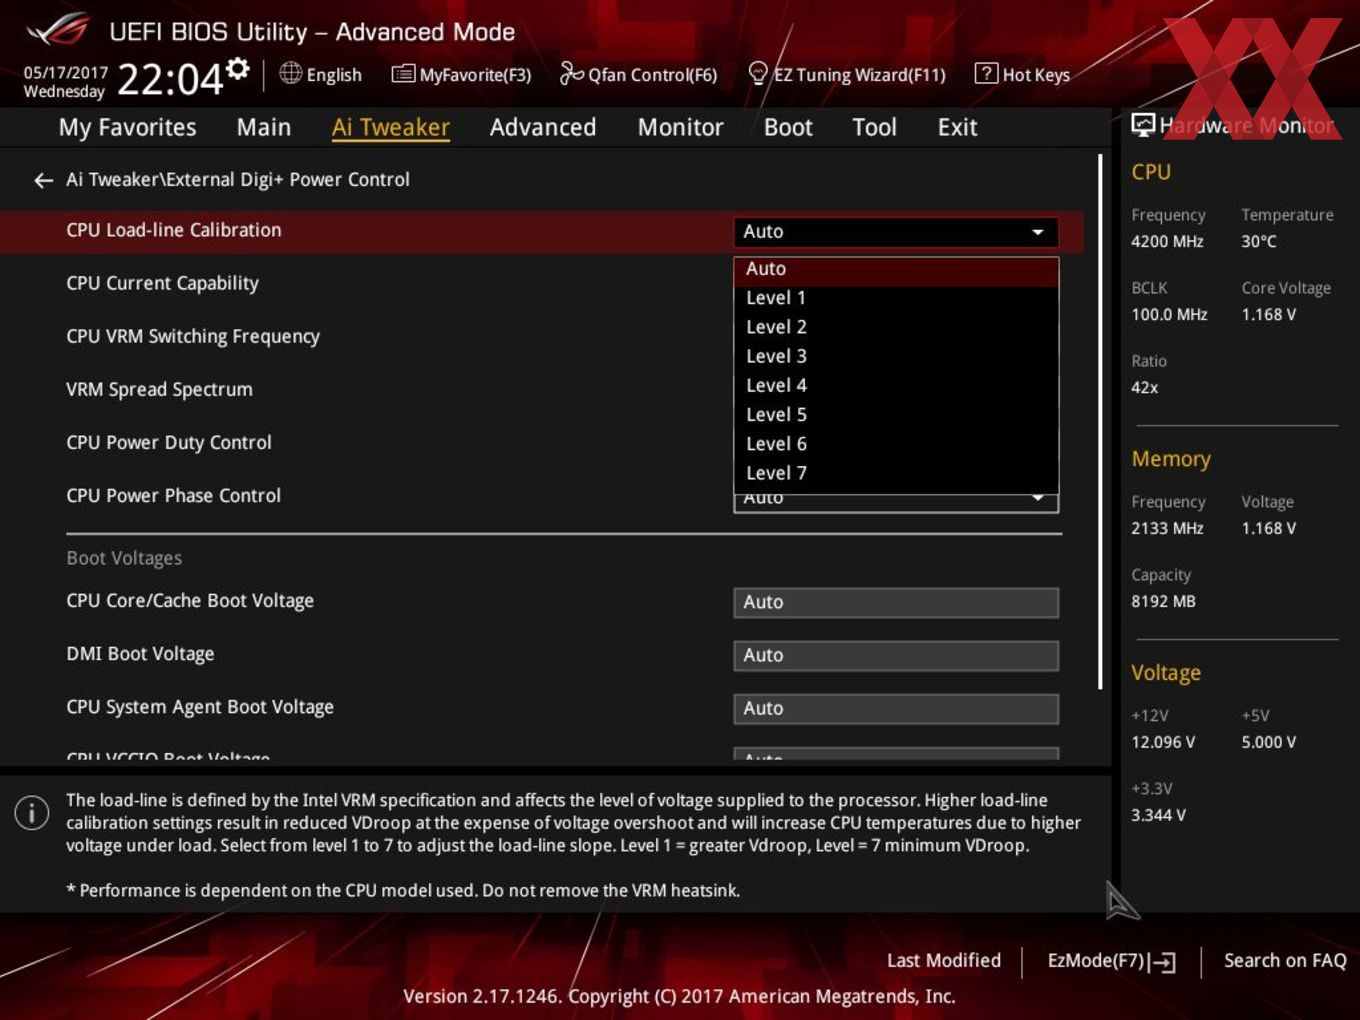Viewport: 1360px width, 1020px height.
Task: Select the CPU VRM Switching Frequency row
Action: [193, 337]
